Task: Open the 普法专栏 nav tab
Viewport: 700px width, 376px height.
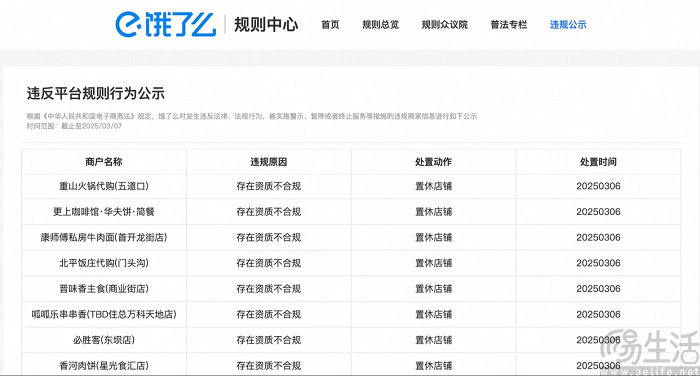Action: [508, 25]
